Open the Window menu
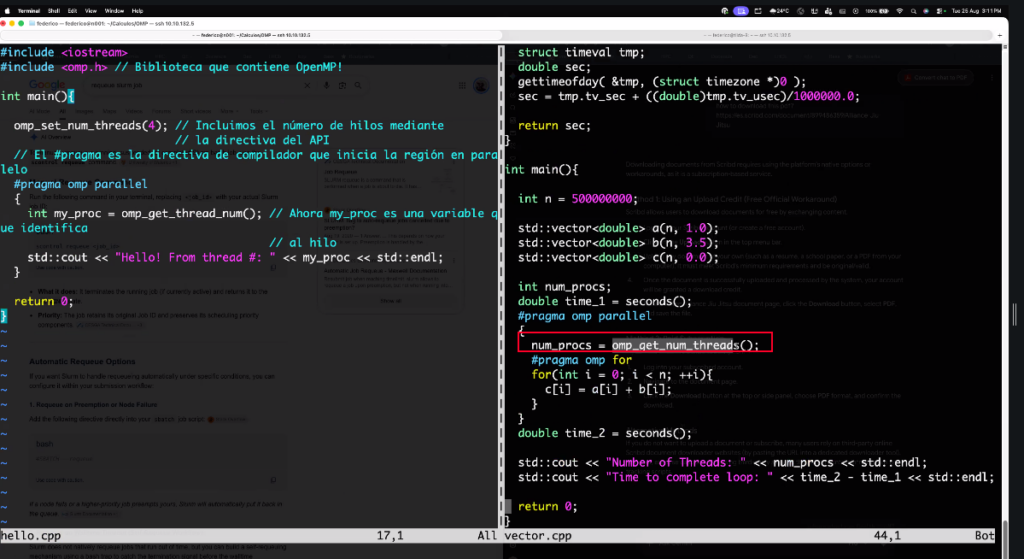This screenshot has width=1024, height=559. [114, 10]
